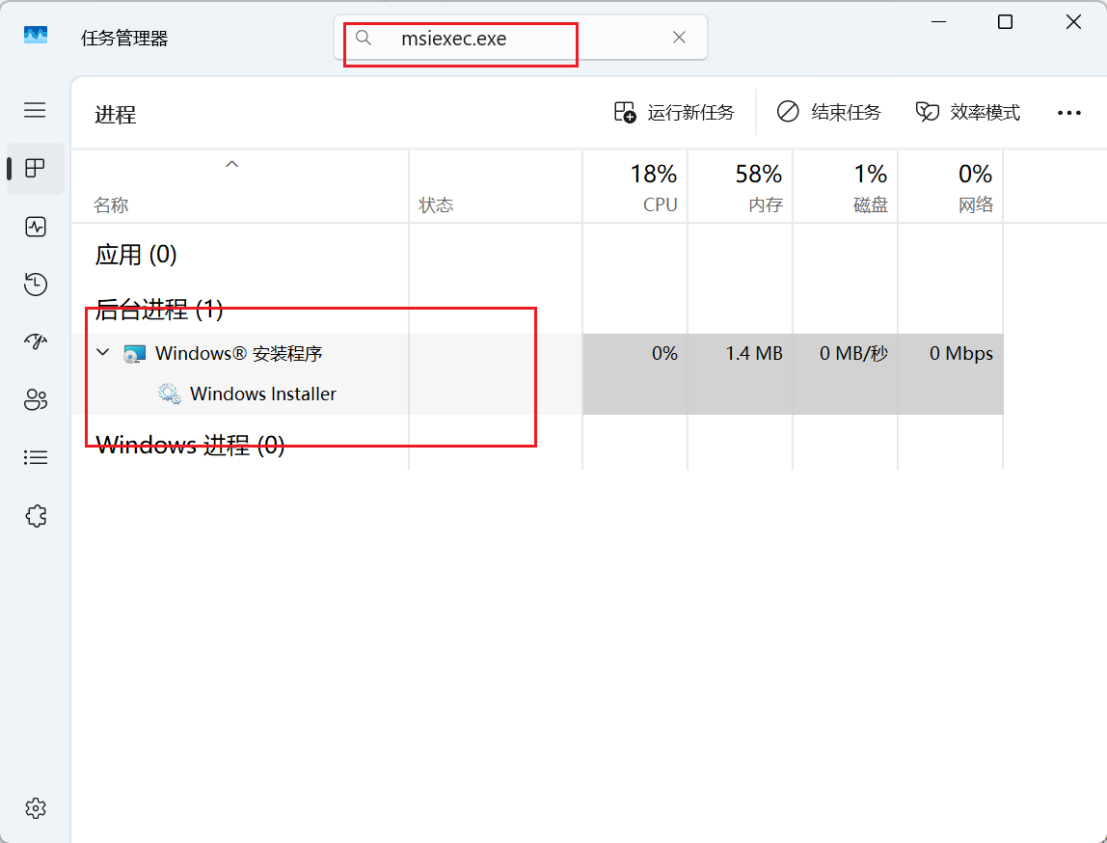Click the 进程 page title
The width and height of the screenshot is (1107, 843).
coord(115,114)
